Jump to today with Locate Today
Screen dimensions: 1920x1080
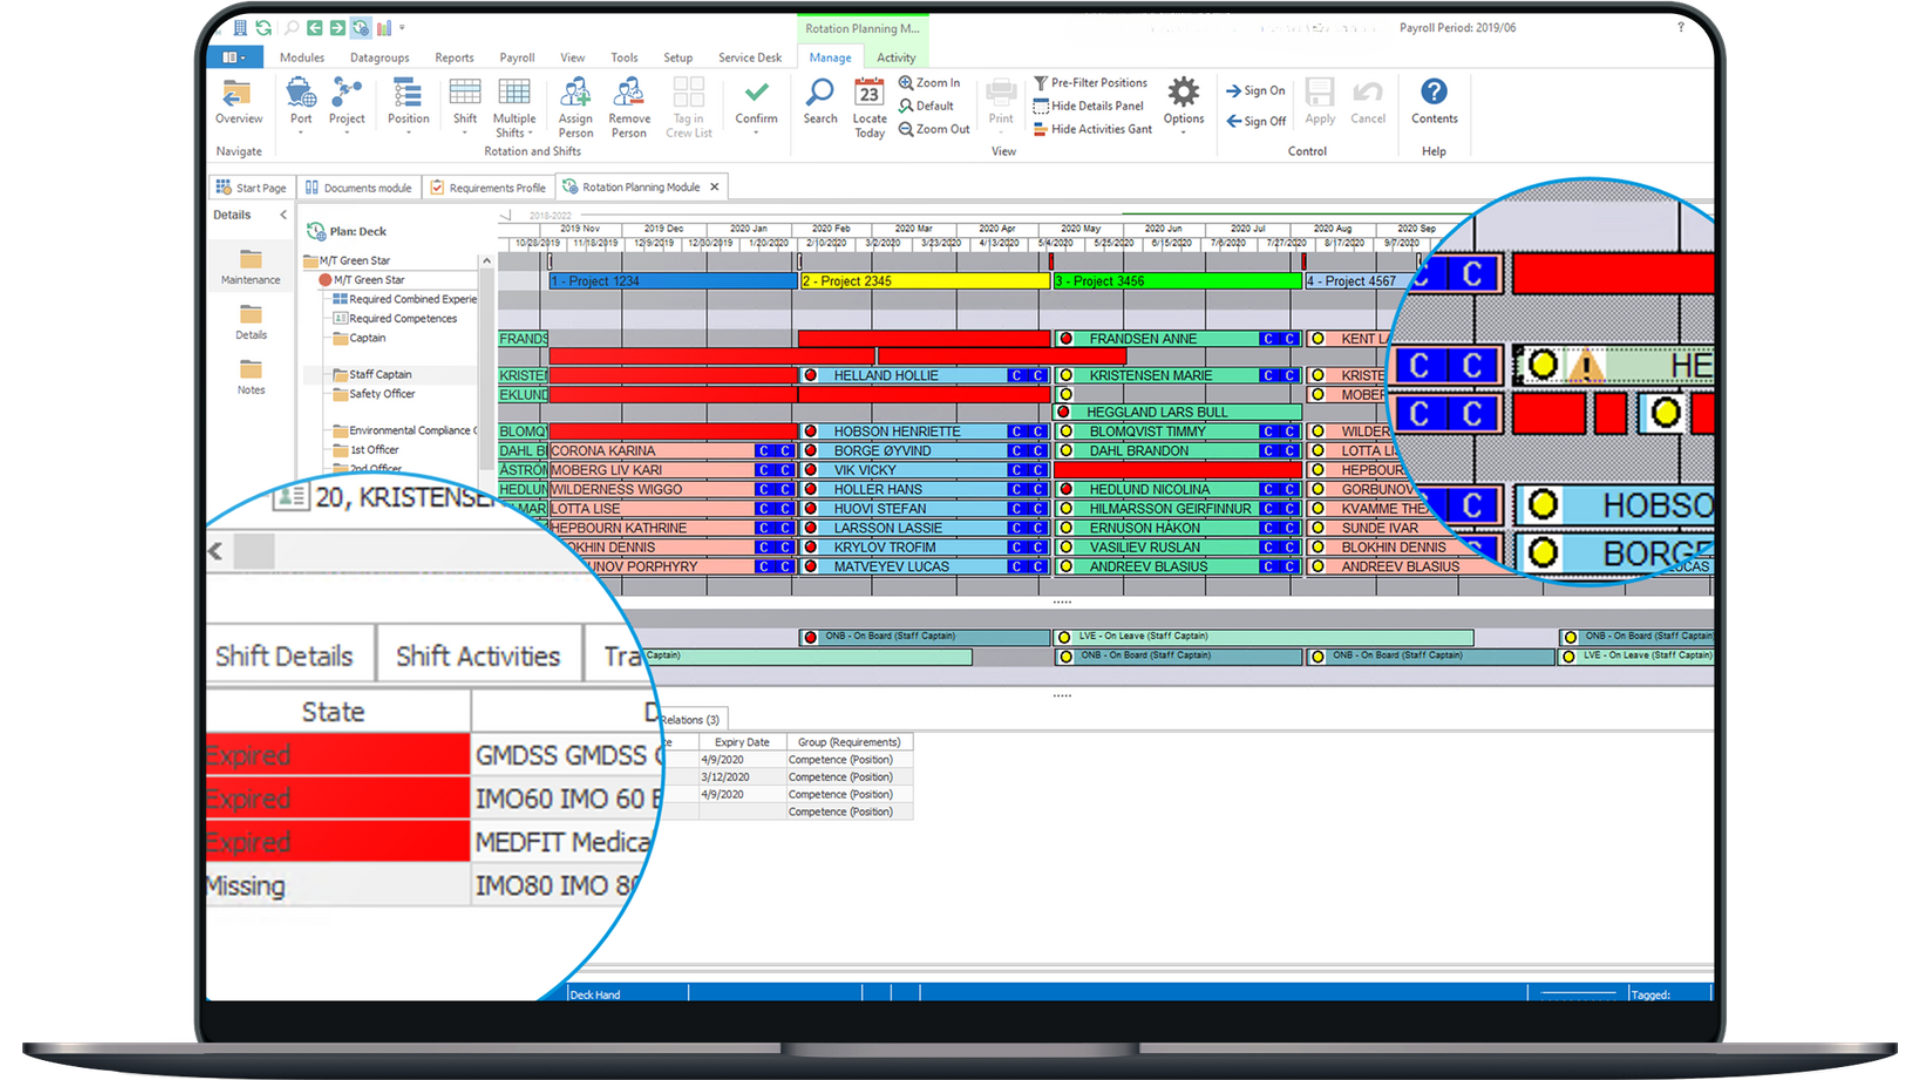(x=869, y=108)
